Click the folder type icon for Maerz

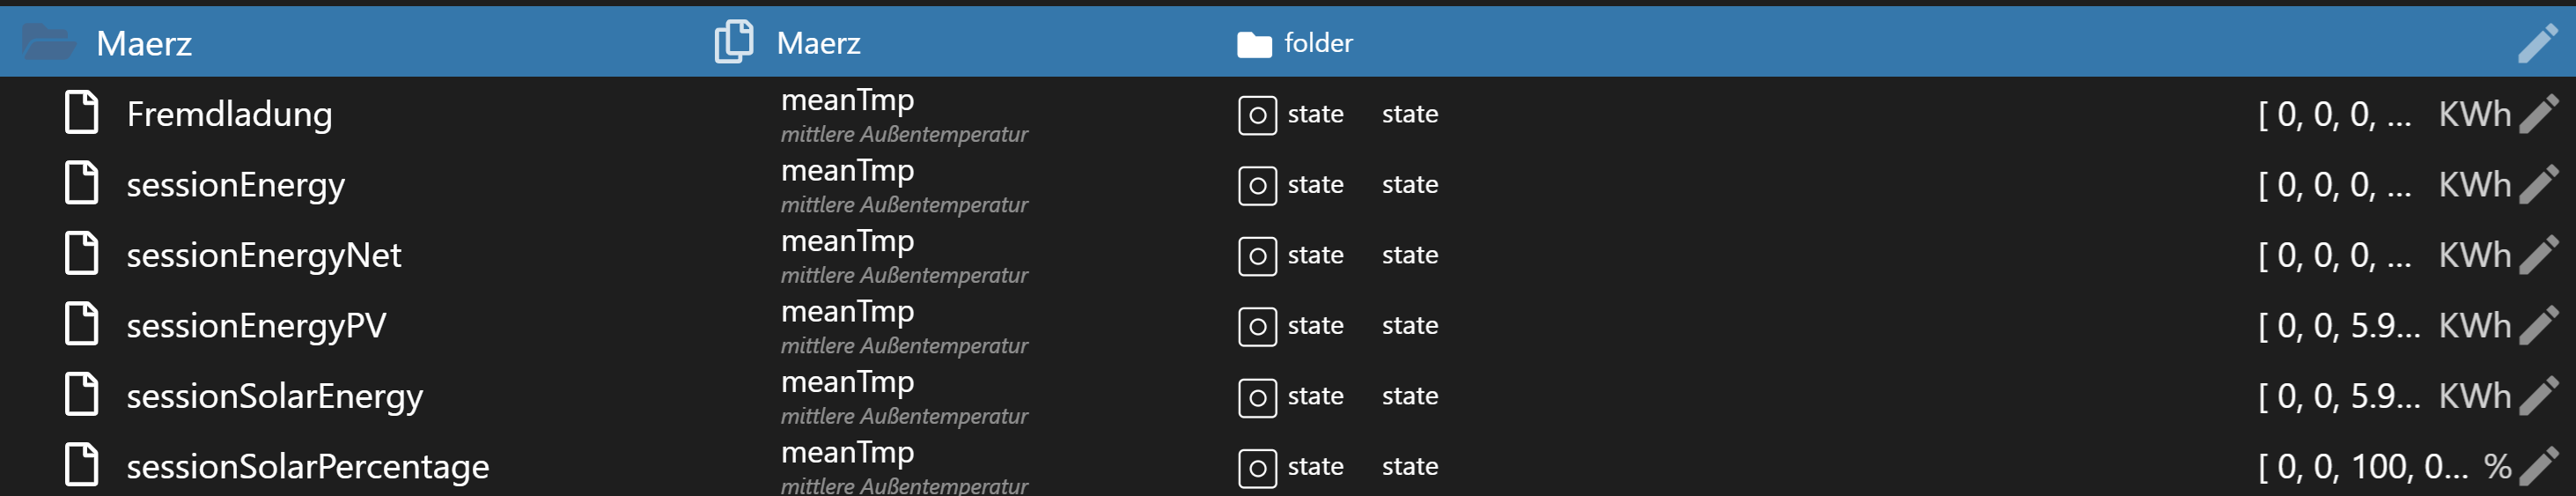click(x=1253, y=43)
